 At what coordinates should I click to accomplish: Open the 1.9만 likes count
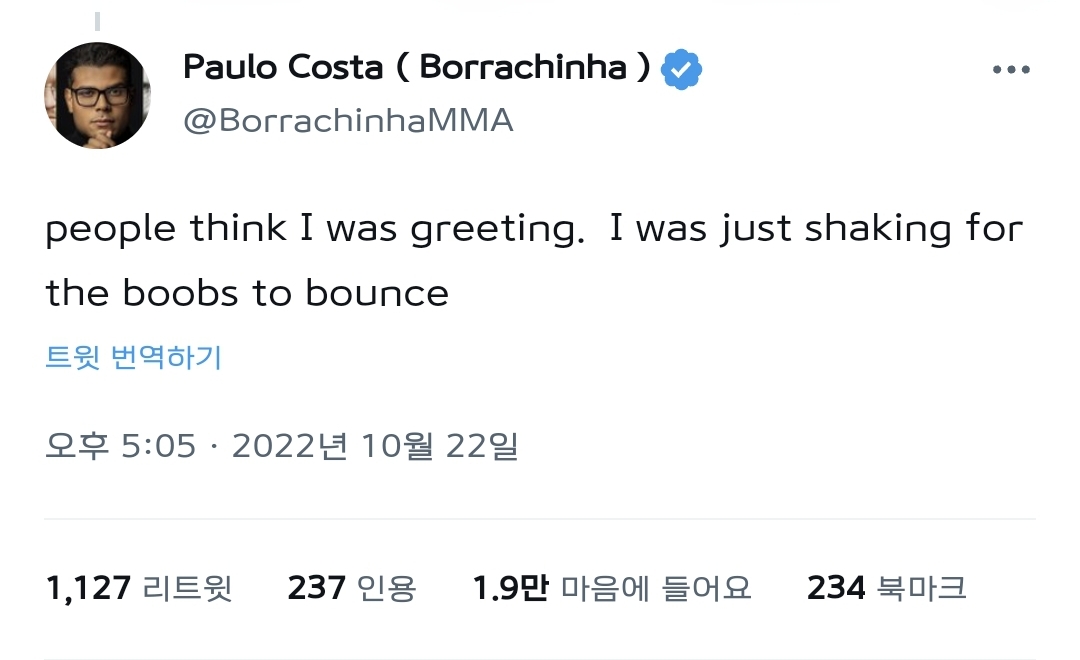point(510,588)
